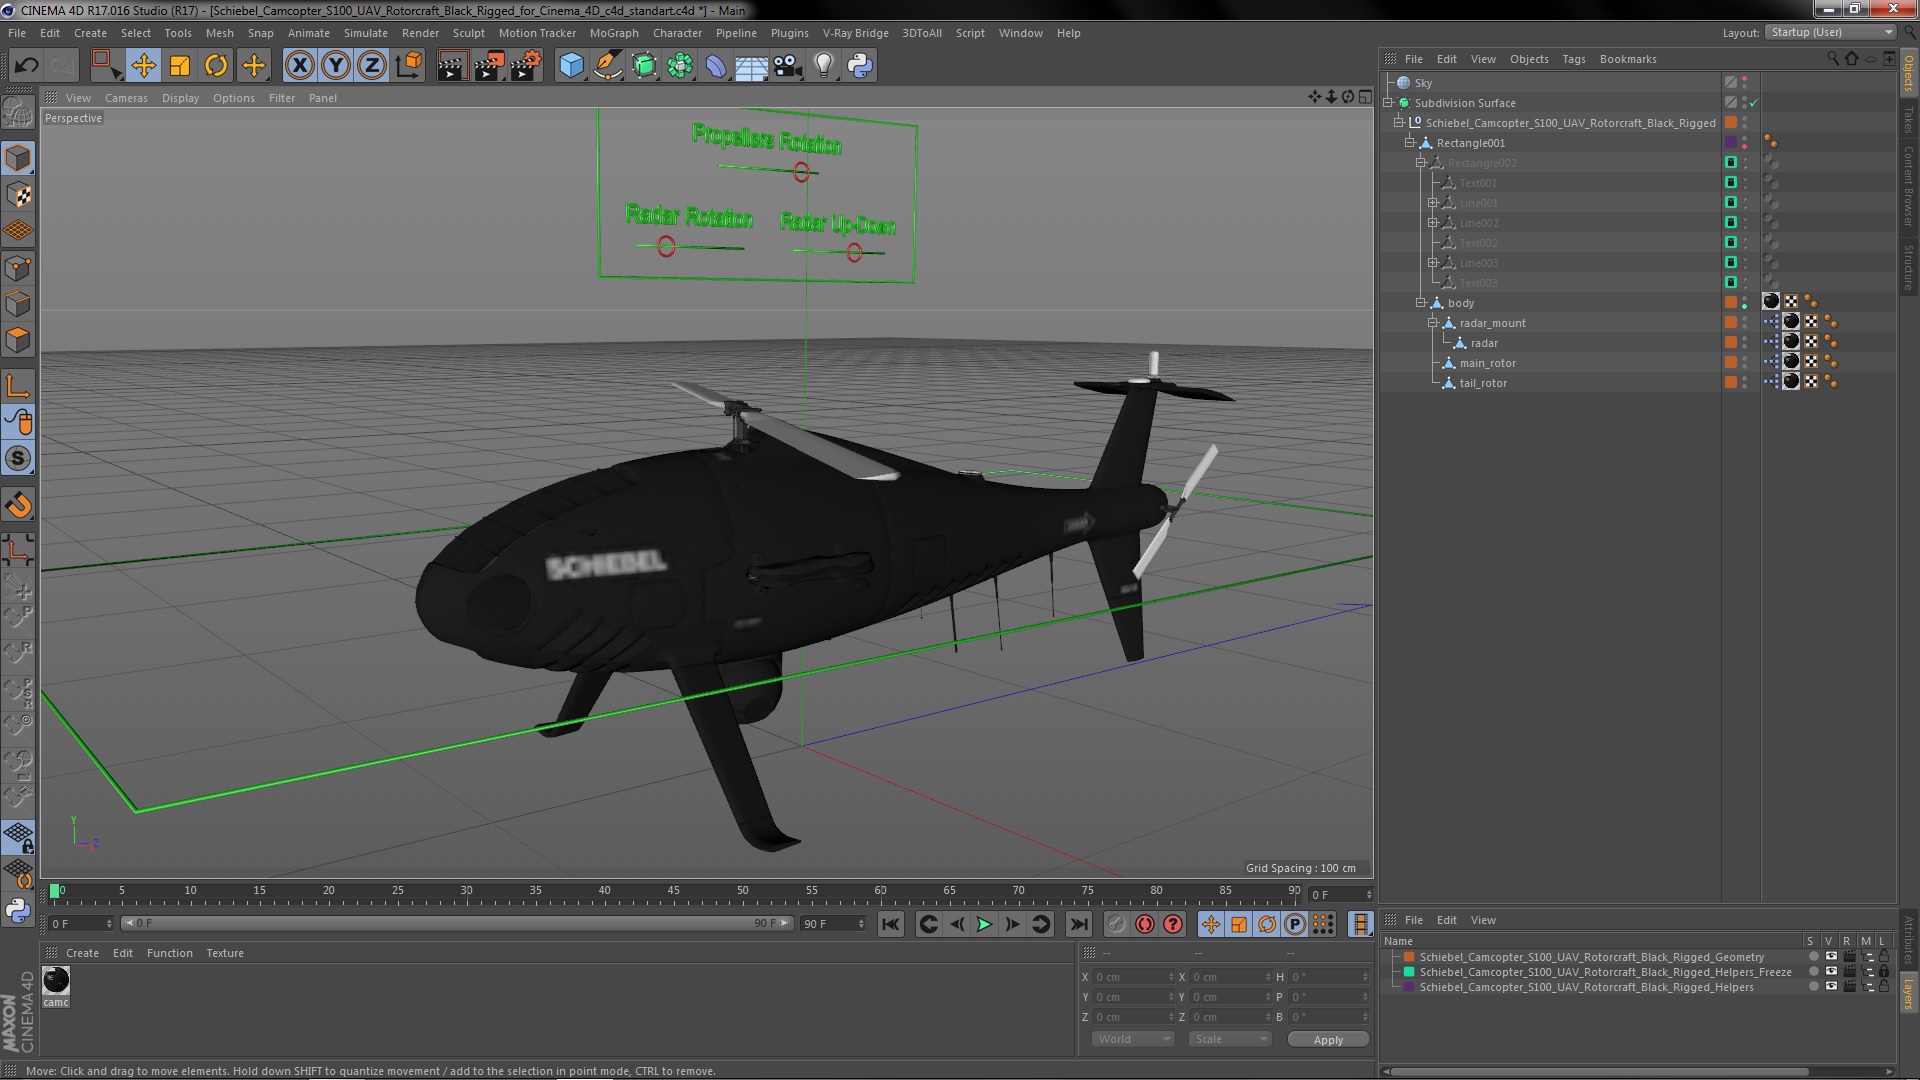The width and height of the screenshot is (1920, 1080).
Task: Toggle Y axis lock
Action: coord(336,66)
